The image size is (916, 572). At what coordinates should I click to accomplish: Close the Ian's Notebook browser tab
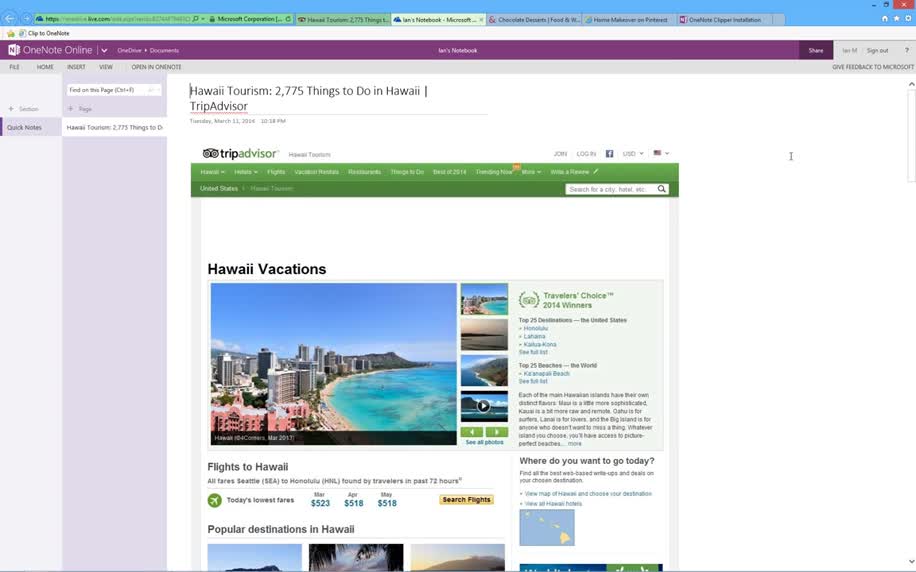click(481, 19)
